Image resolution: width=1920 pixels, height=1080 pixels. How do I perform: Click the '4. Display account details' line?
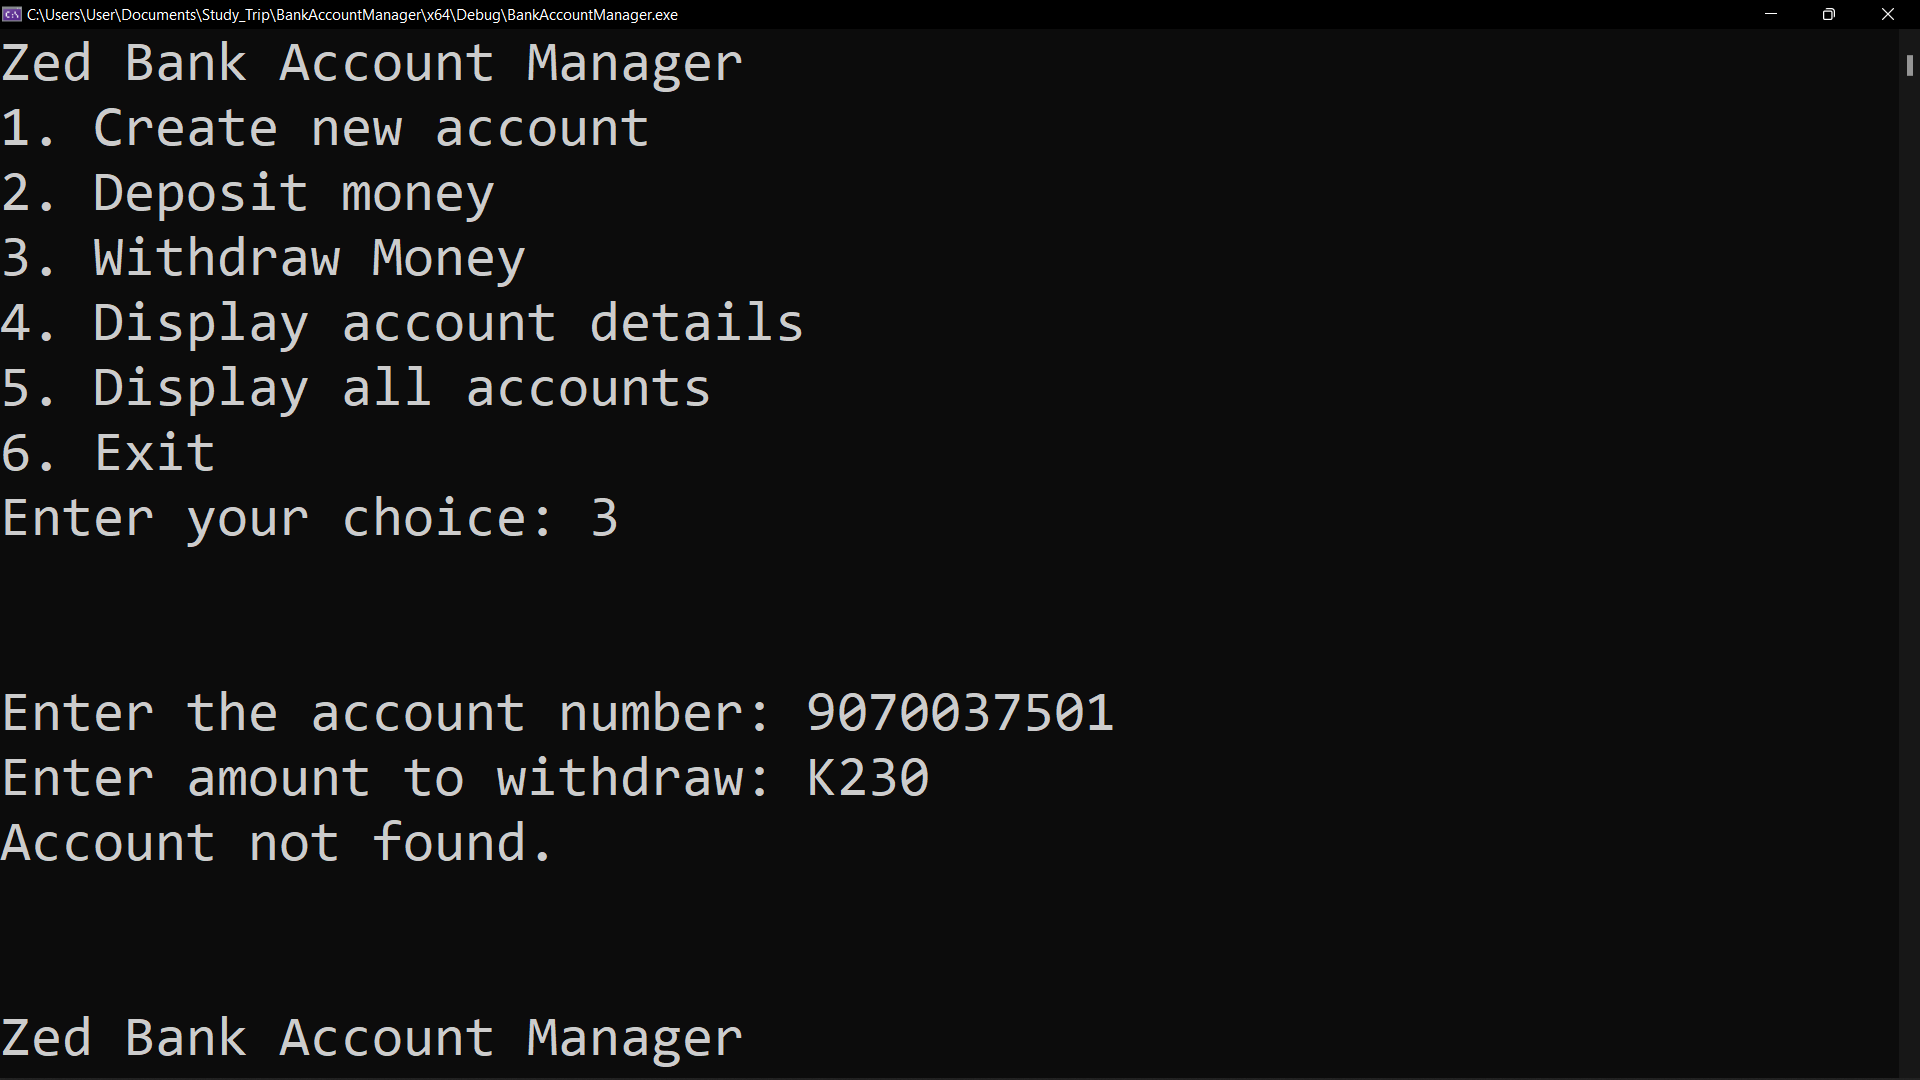402,323
